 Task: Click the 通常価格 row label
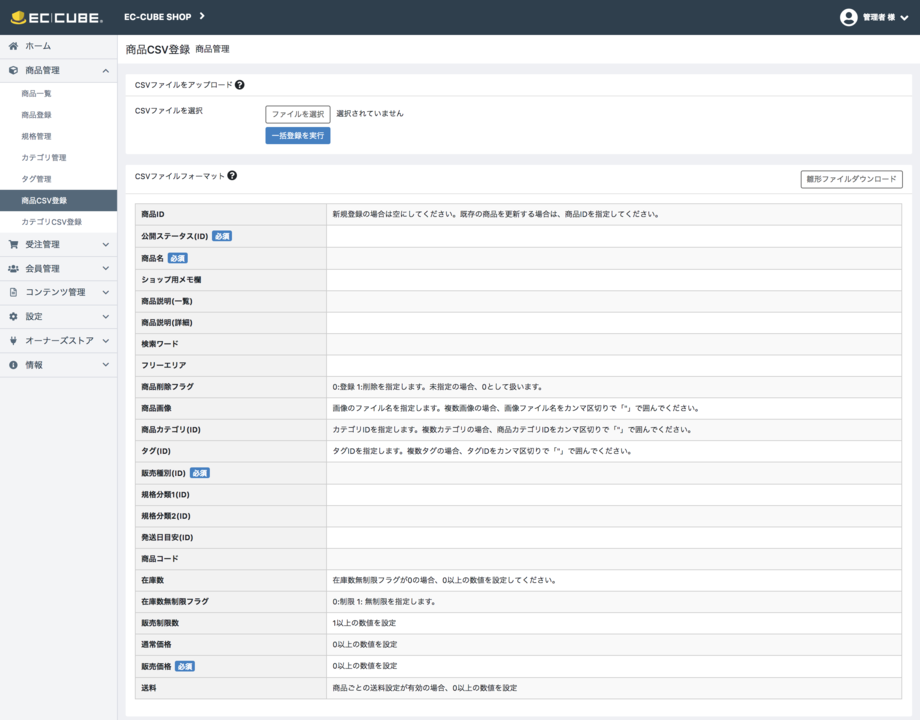(156, 644)
